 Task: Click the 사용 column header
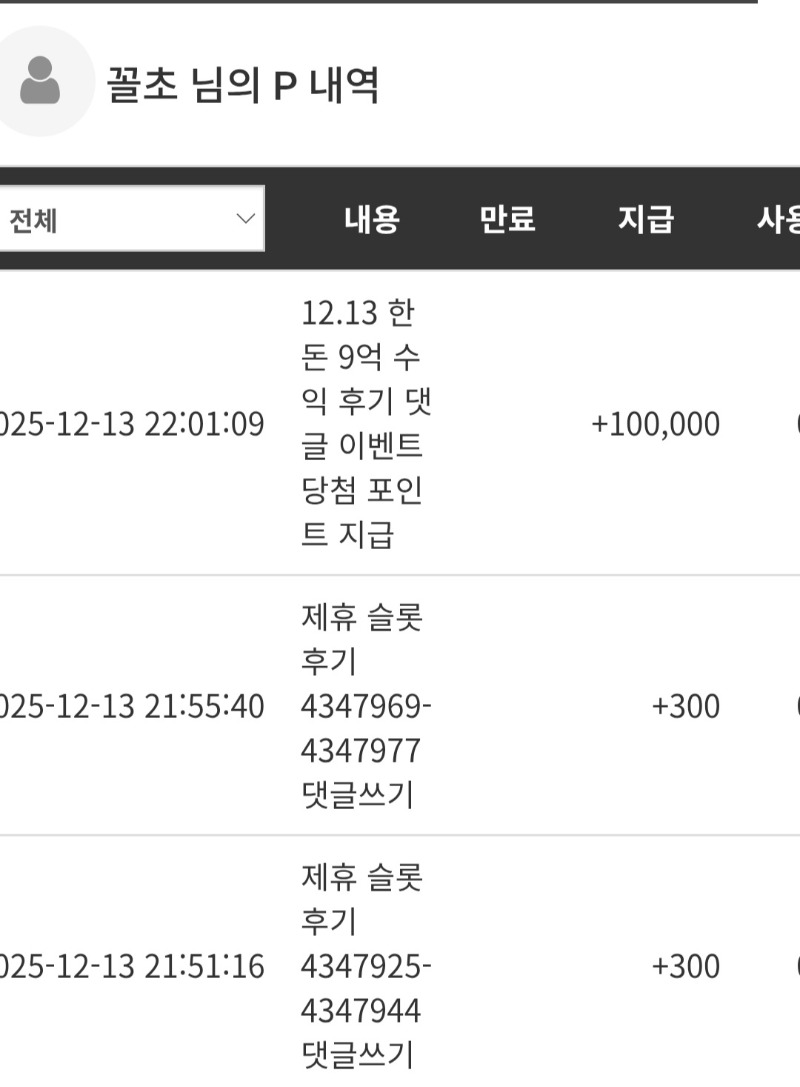[x=782, y=222]
